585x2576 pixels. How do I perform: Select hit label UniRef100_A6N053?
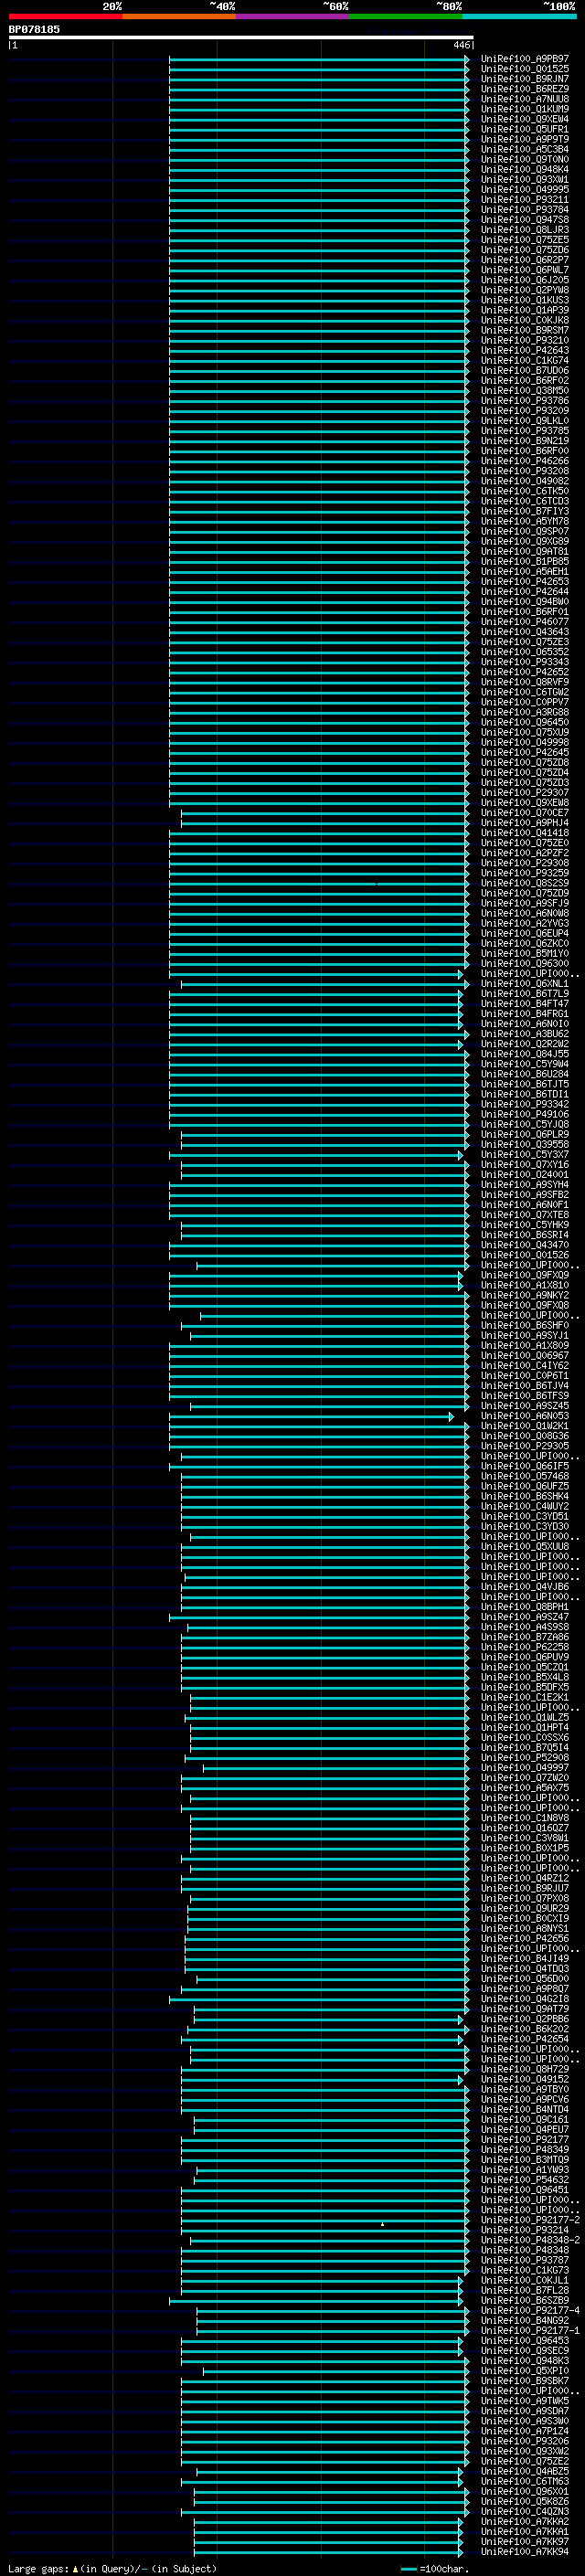pyautogui.click(x=524, y=1416)
